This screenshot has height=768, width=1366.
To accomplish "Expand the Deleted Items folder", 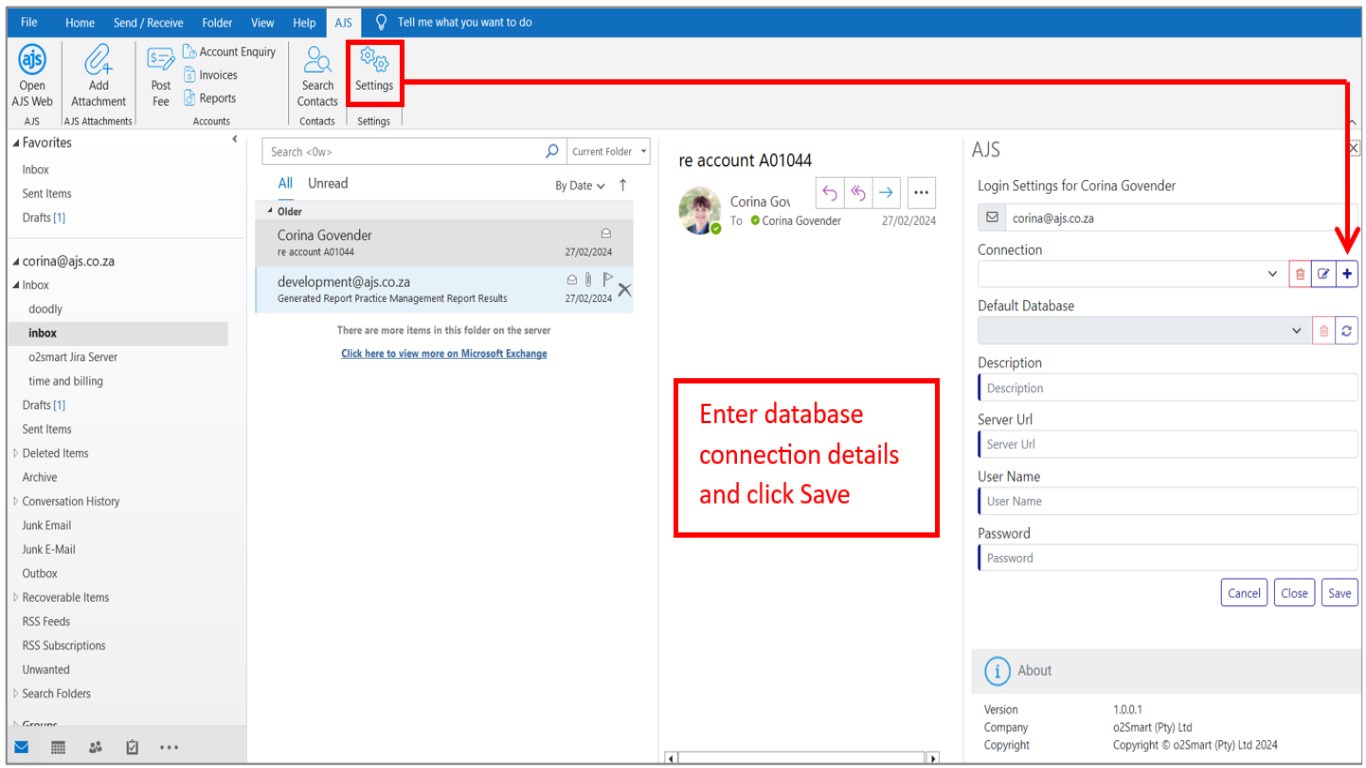I will point(15,453).
